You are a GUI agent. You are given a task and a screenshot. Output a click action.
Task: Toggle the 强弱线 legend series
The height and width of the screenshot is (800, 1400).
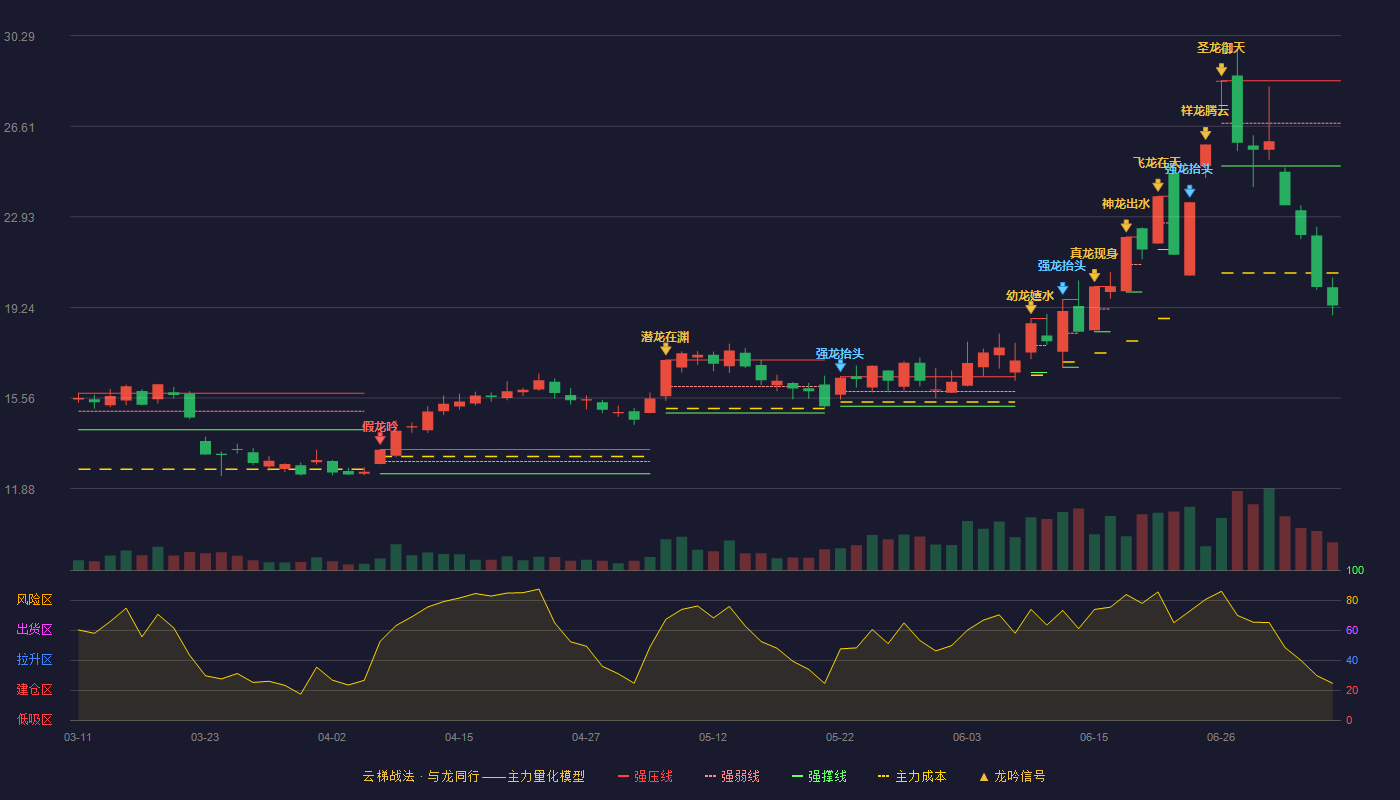[x=732, y=776]
